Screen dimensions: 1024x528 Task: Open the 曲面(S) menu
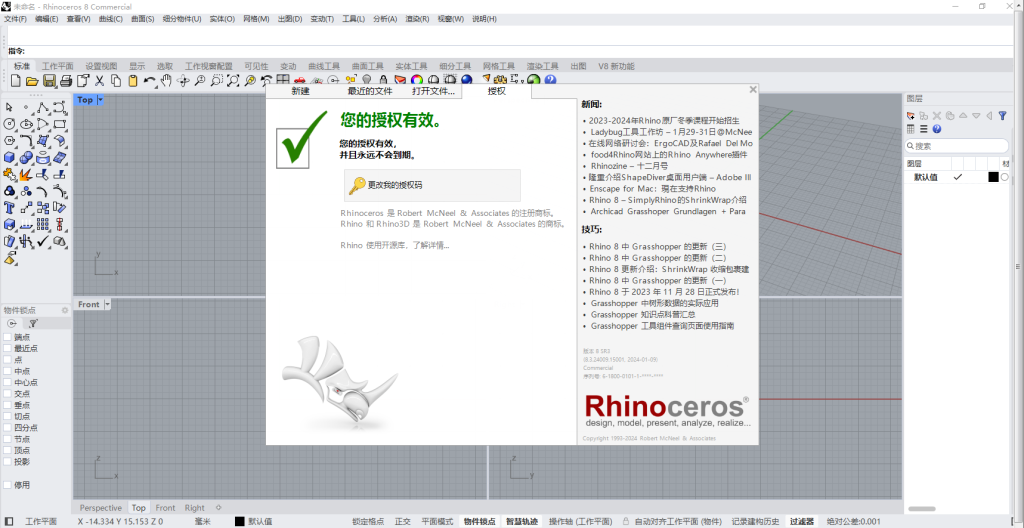coord(142,19)
